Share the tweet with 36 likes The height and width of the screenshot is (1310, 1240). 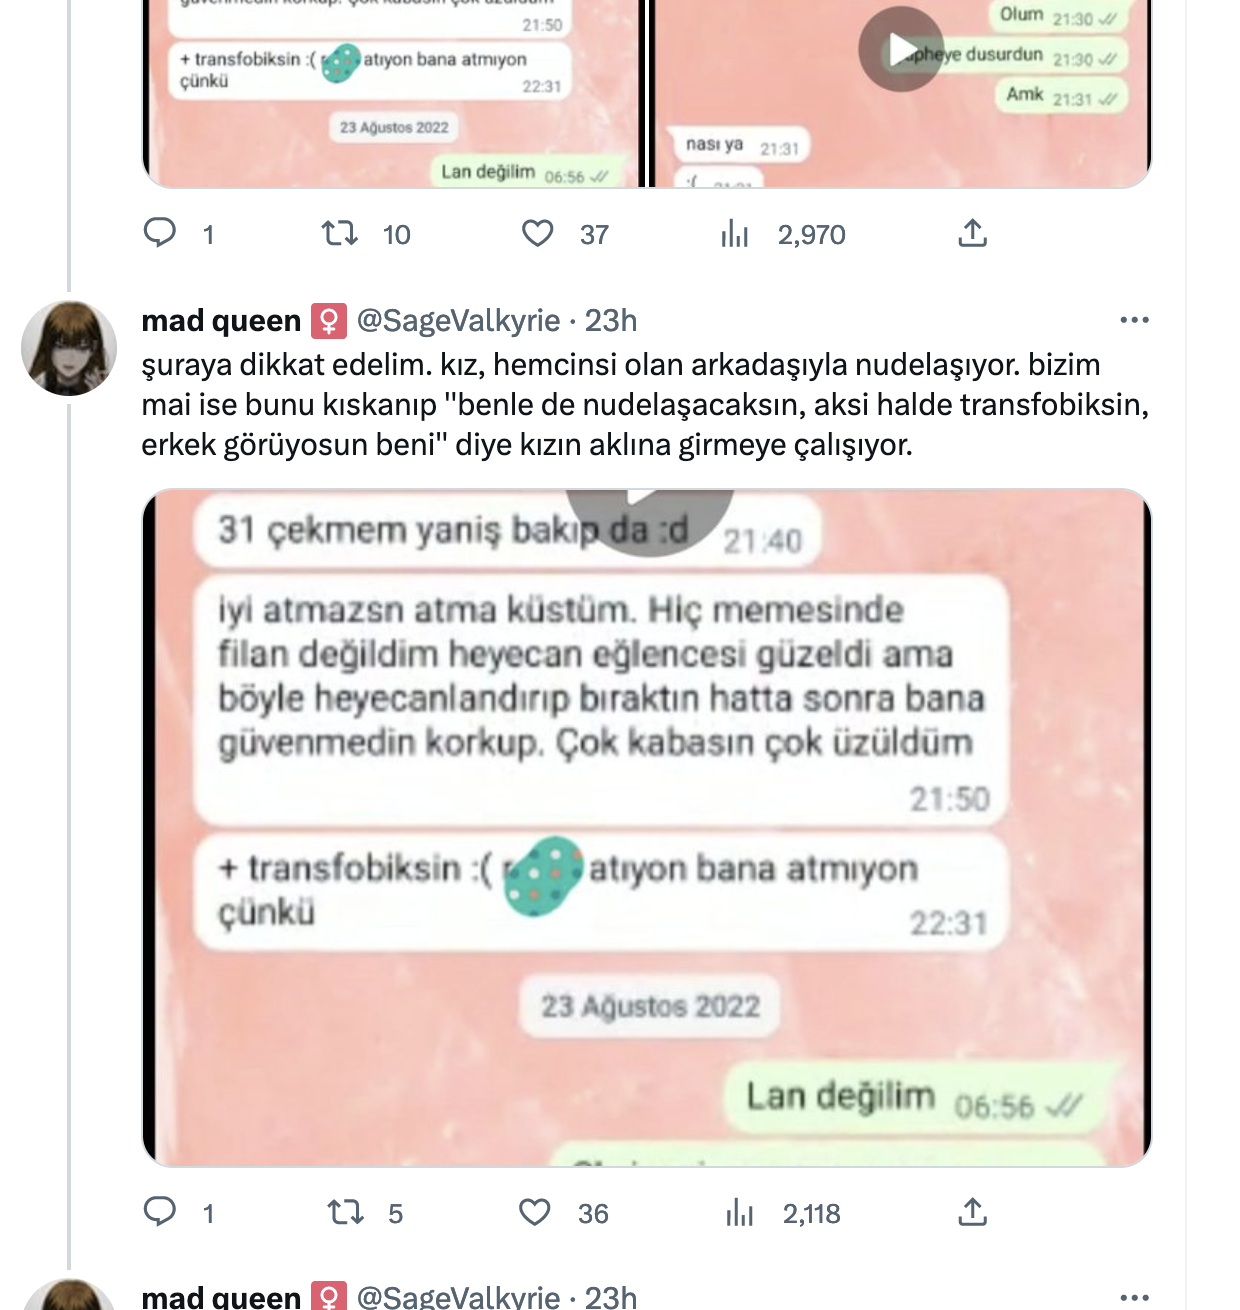972,1212
